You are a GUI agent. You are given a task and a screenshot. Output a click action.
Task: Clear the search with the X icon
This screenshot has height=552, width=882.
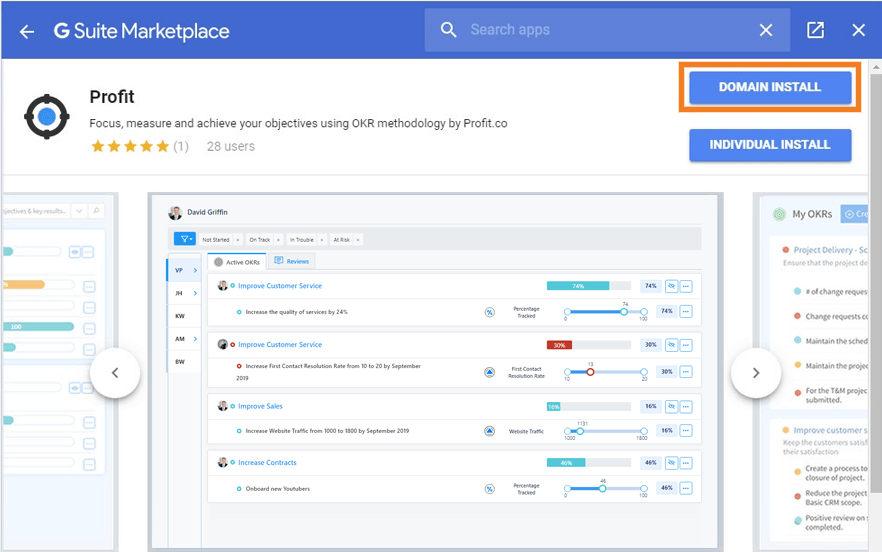(x=766, y=30)
